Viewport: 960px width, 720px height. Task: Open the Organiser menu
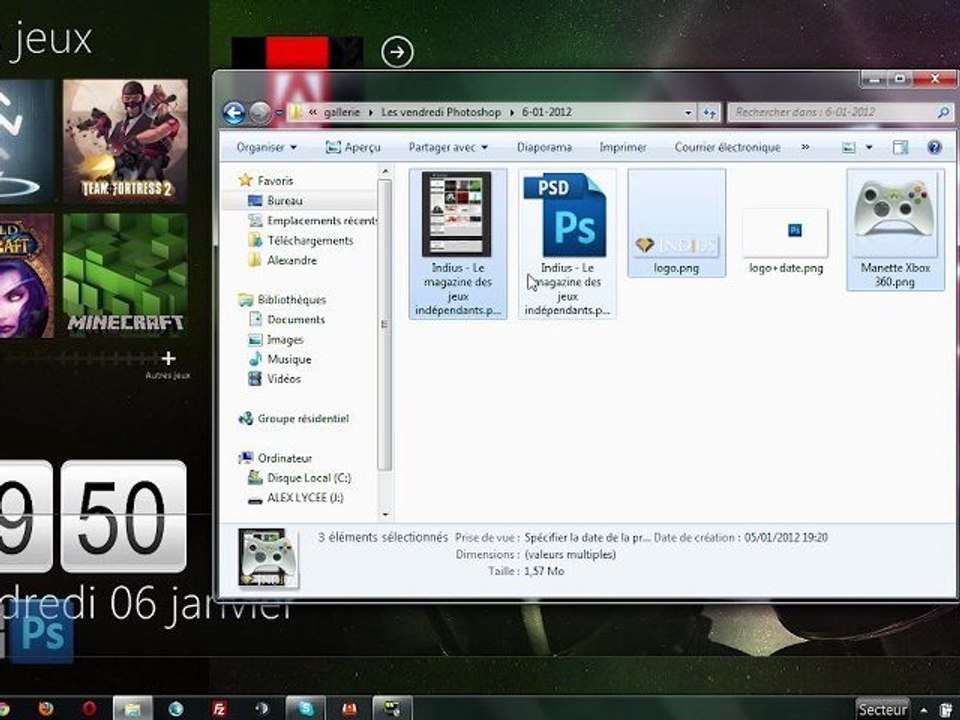tap(266, 148)
